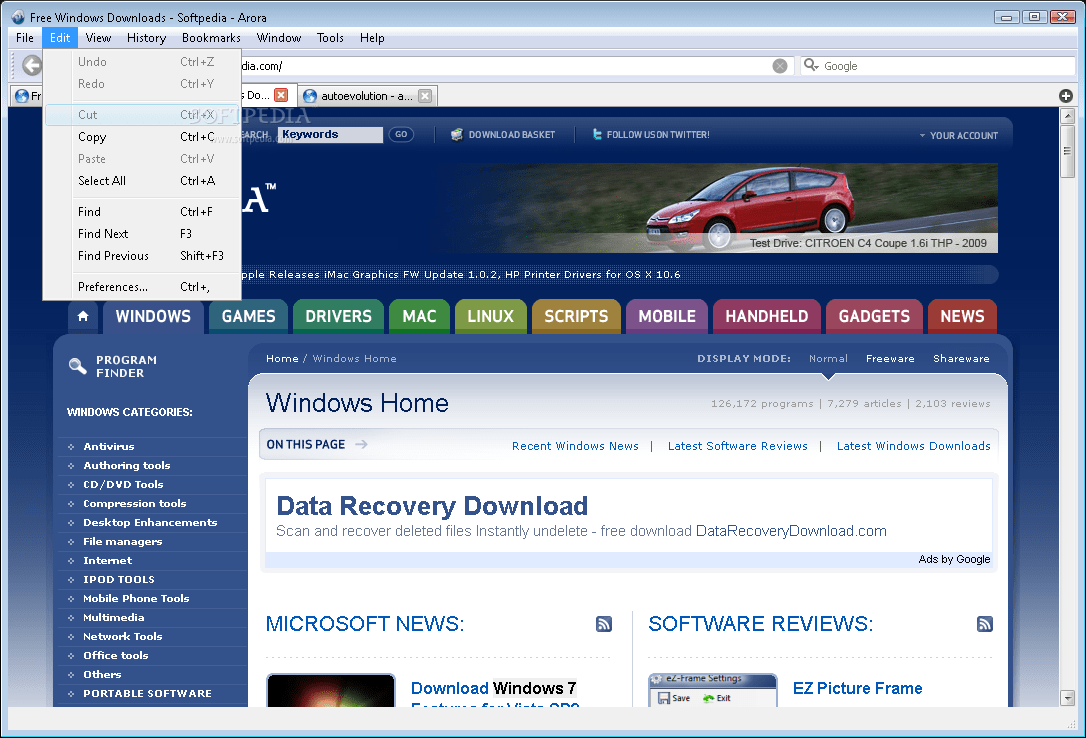Open the Antivirus category
Screen dimensions: 1086x738
[109, 447]
